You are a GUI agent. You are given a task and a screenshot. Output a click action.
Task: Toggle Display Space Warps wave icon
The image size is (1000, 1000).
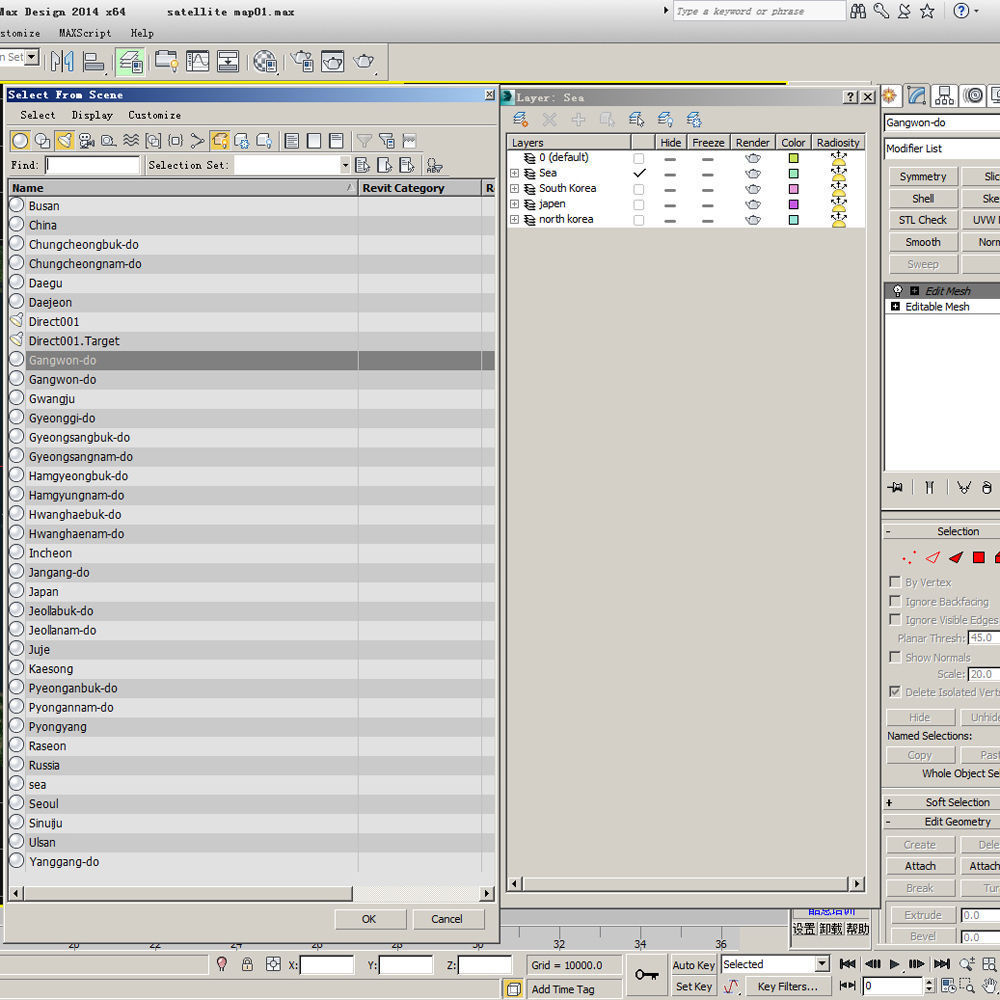pos(131,140)
